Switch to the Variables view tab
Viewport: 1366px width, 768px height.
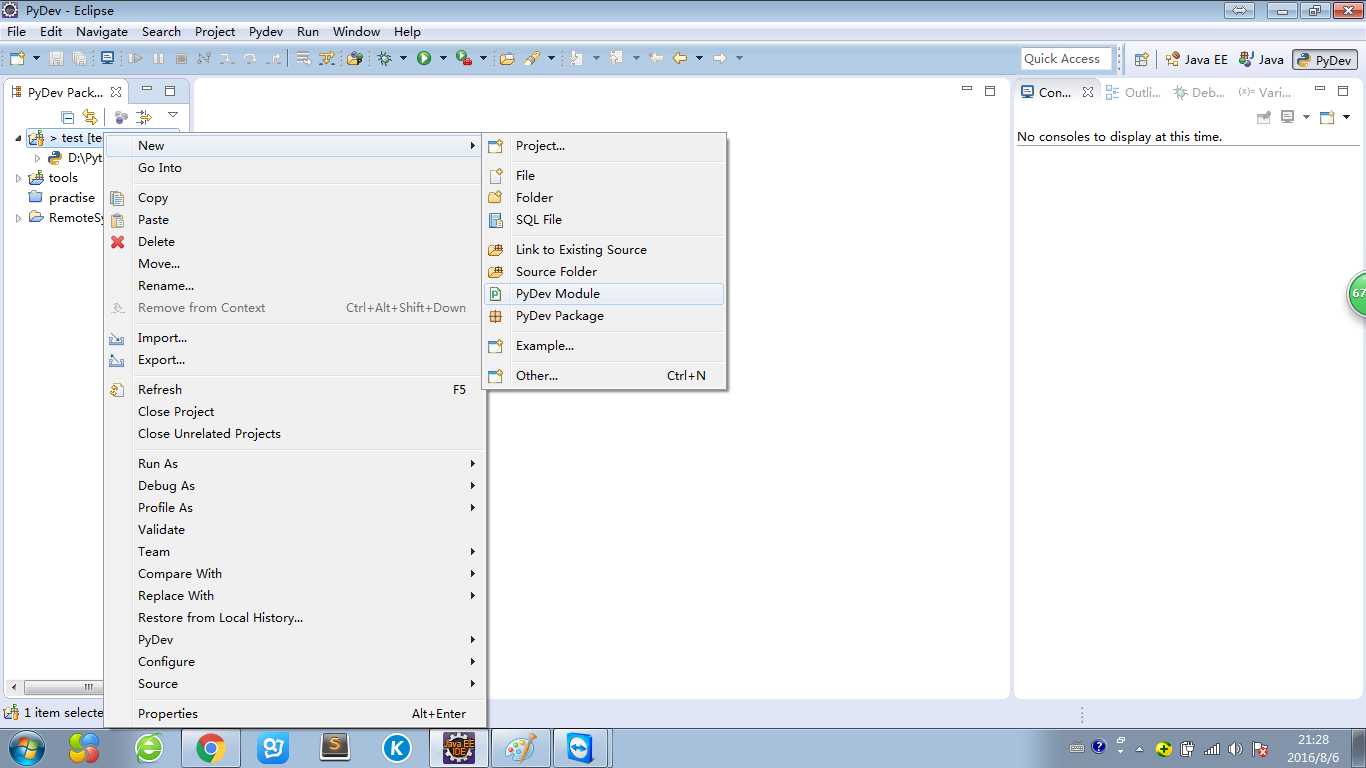click(1264, 92)
